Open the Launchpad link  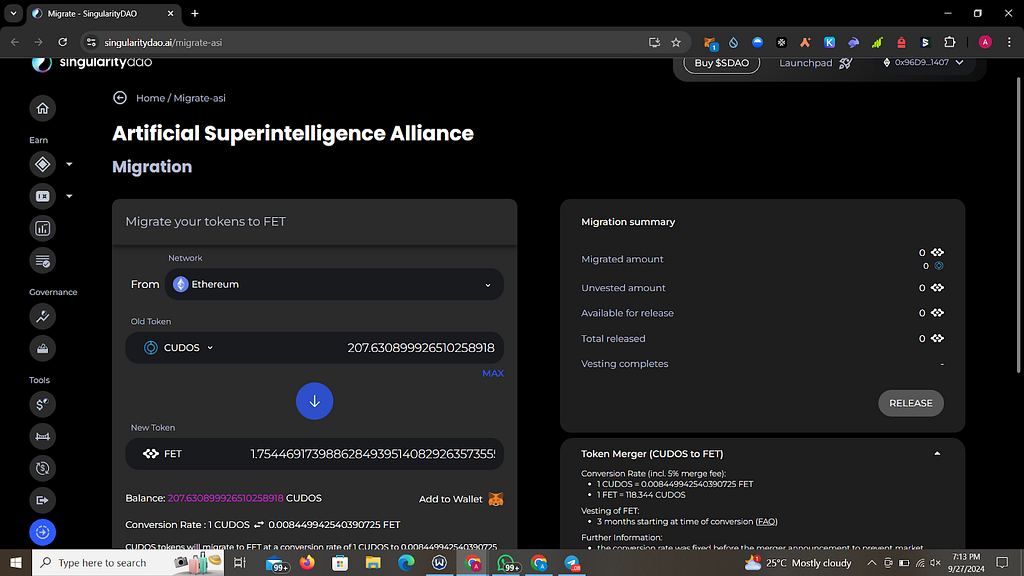coord(815,63)
